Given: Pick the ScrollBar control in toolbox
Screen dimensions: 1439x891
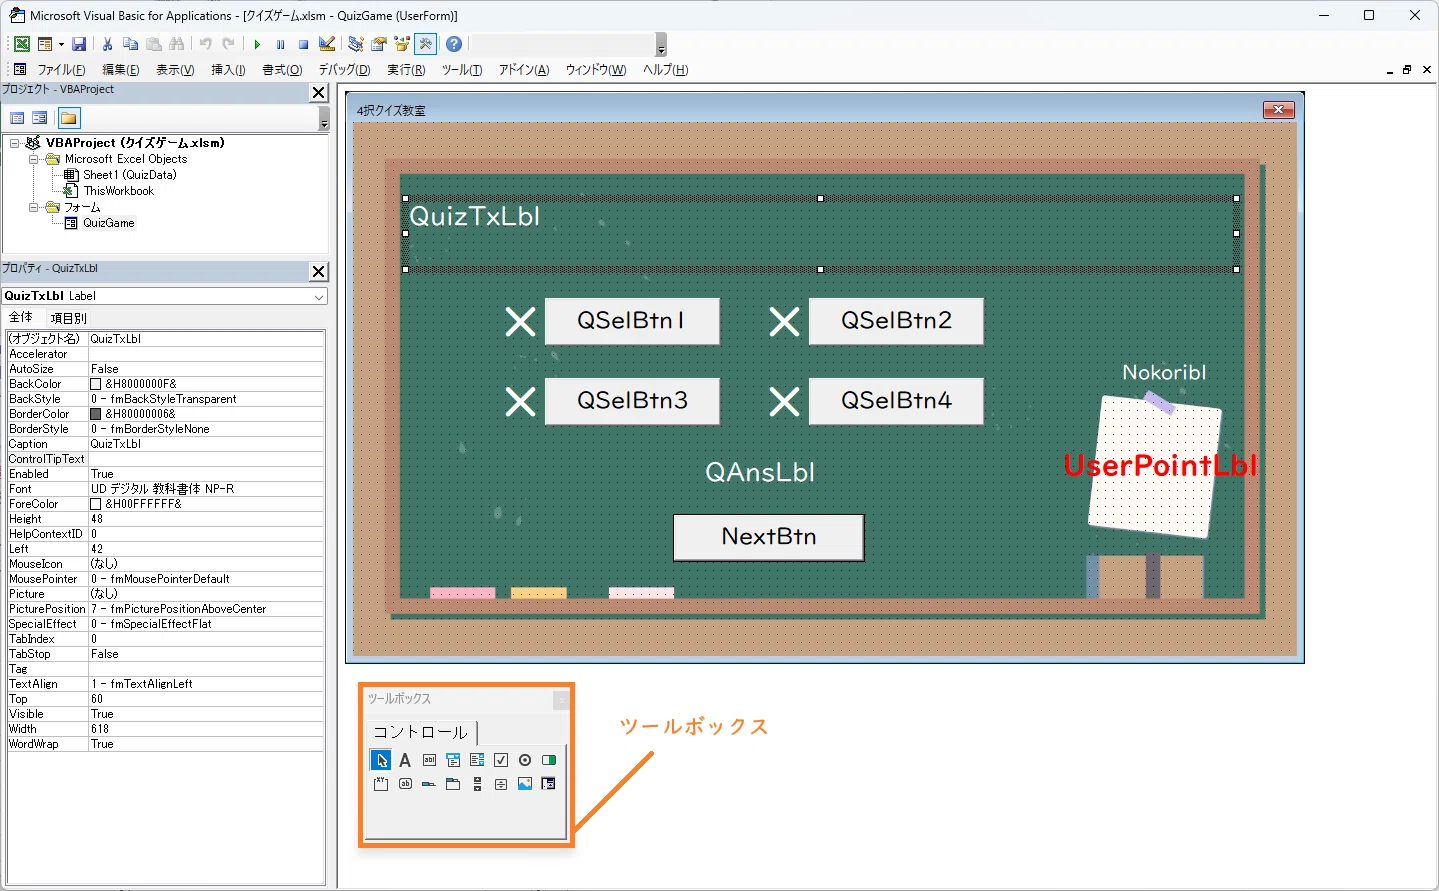Looking at the screenshot, I should click(x=477, y=784).
